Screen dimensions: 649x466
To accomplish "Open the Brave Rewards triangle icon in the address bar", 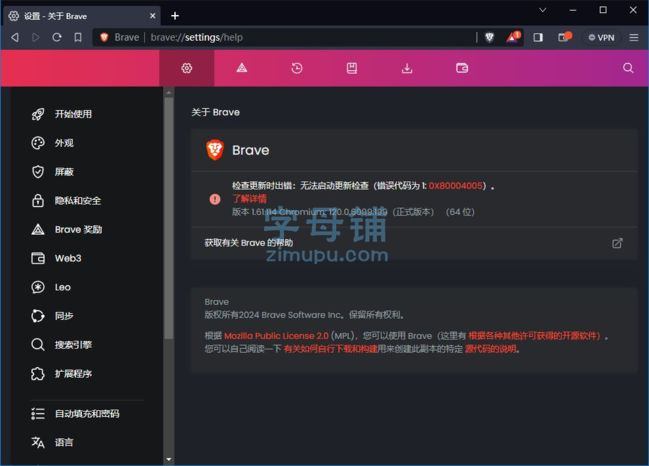I will (513, 37).
